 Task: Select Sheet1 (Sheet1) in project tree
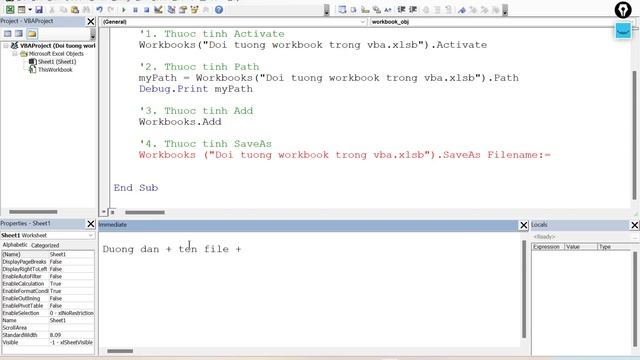tap(57, 62)
